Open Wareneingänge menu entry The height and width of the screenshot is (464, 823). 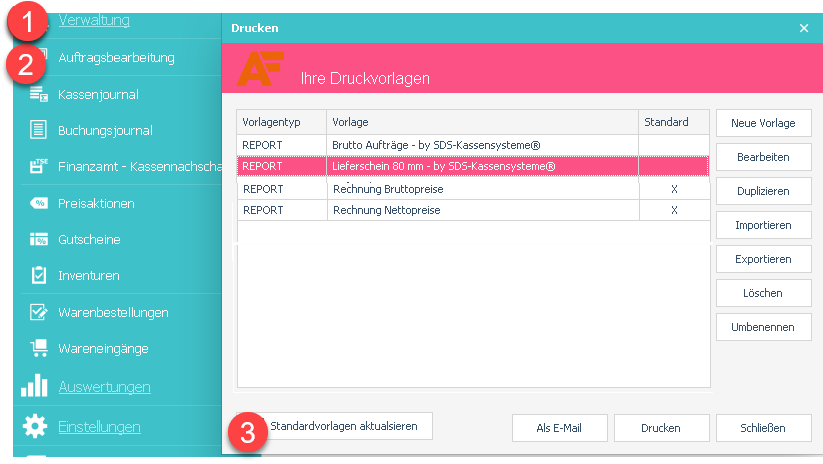(x=103, y=349)
